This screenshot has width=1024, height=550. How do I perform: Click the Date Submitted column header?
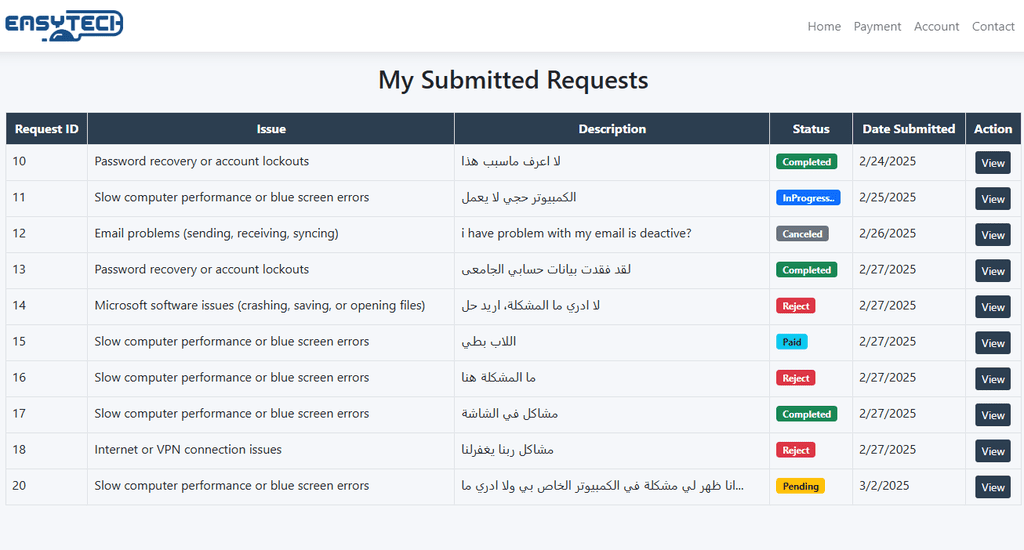click(908, 129)
